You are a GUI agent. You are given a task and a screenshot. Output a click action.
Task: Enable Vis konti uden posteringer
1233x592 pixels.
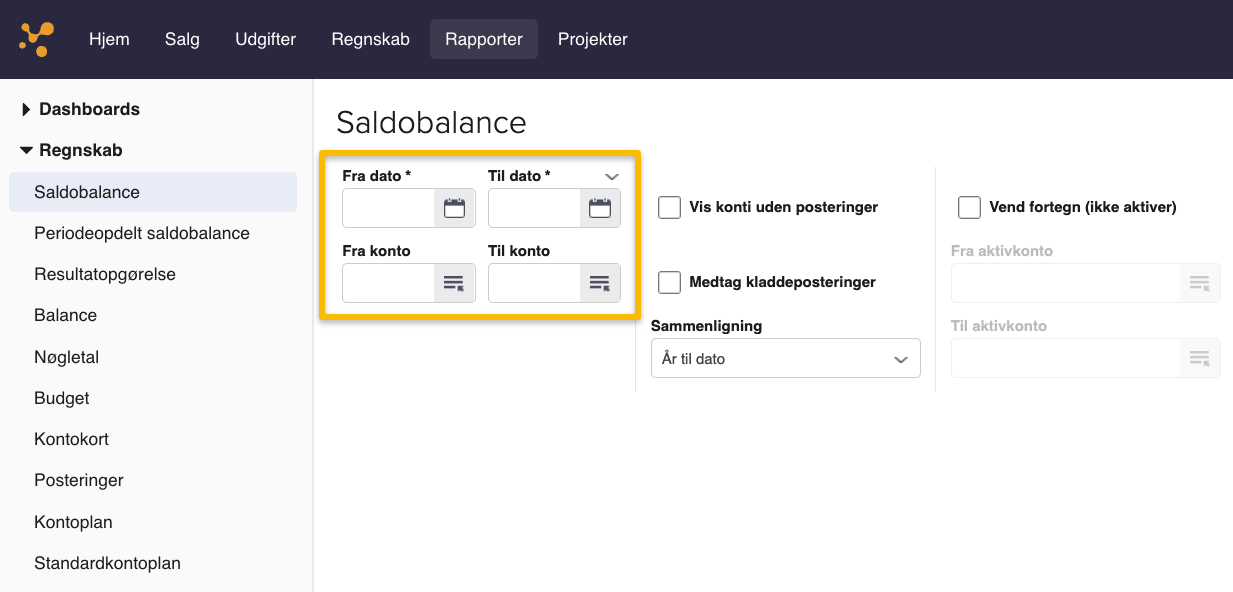tap(669, 207)
